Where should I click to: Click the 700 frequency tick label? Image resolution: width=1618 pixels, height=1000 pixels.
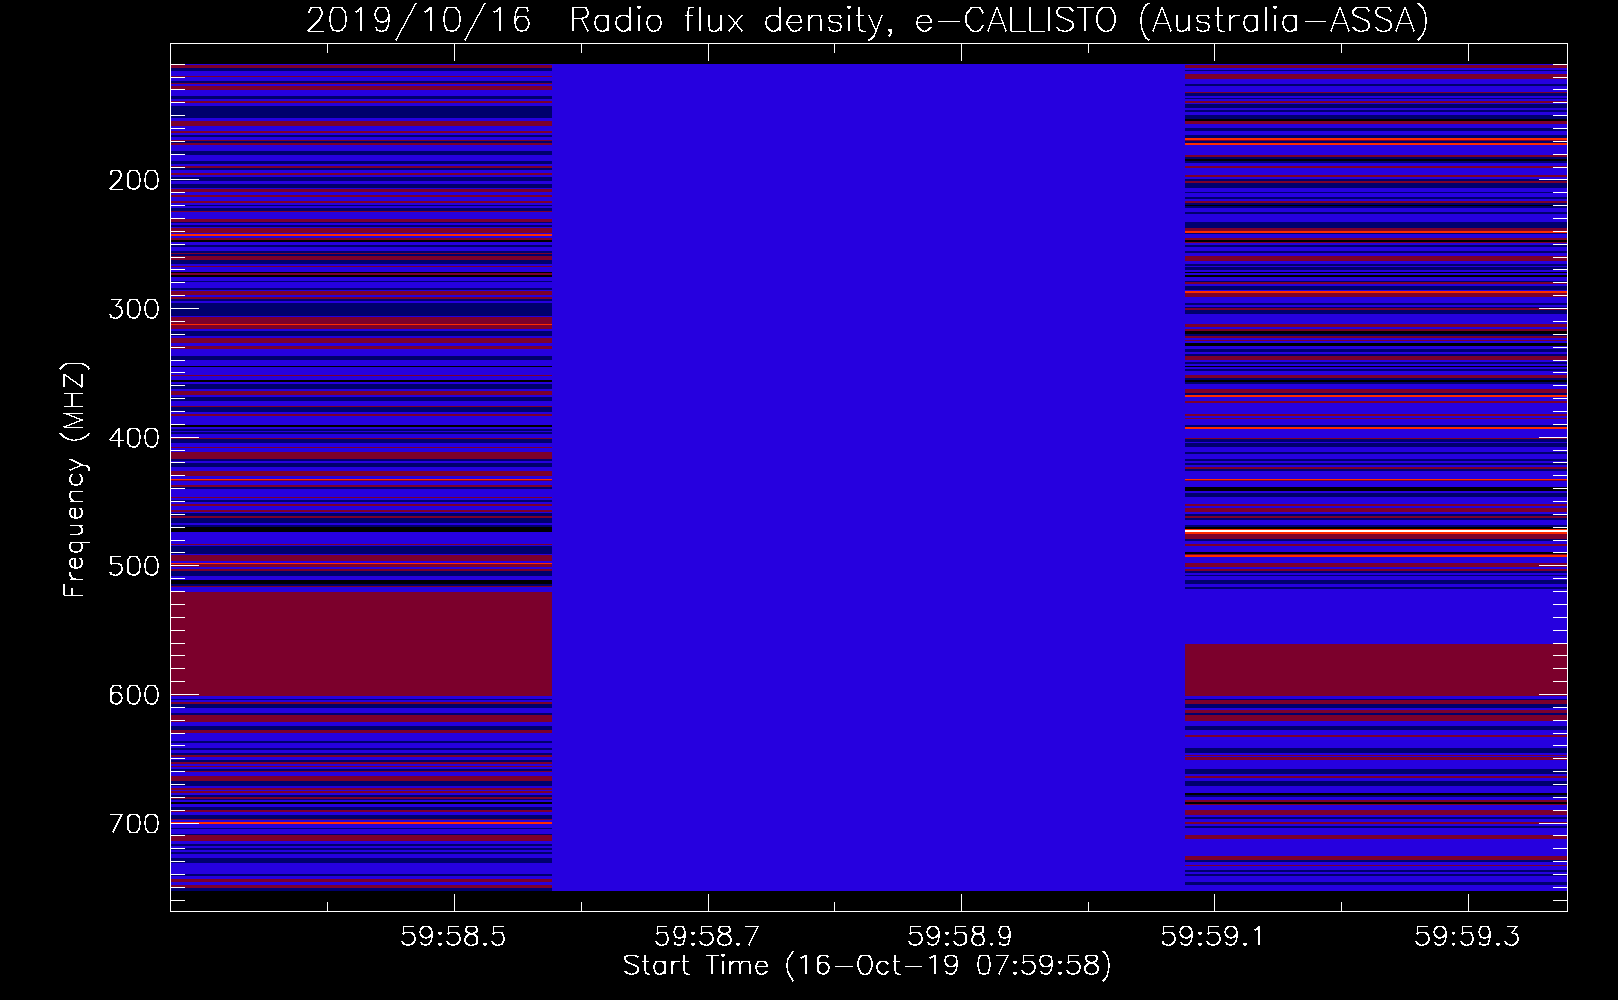pyautogui.click(x=134, y=824)
